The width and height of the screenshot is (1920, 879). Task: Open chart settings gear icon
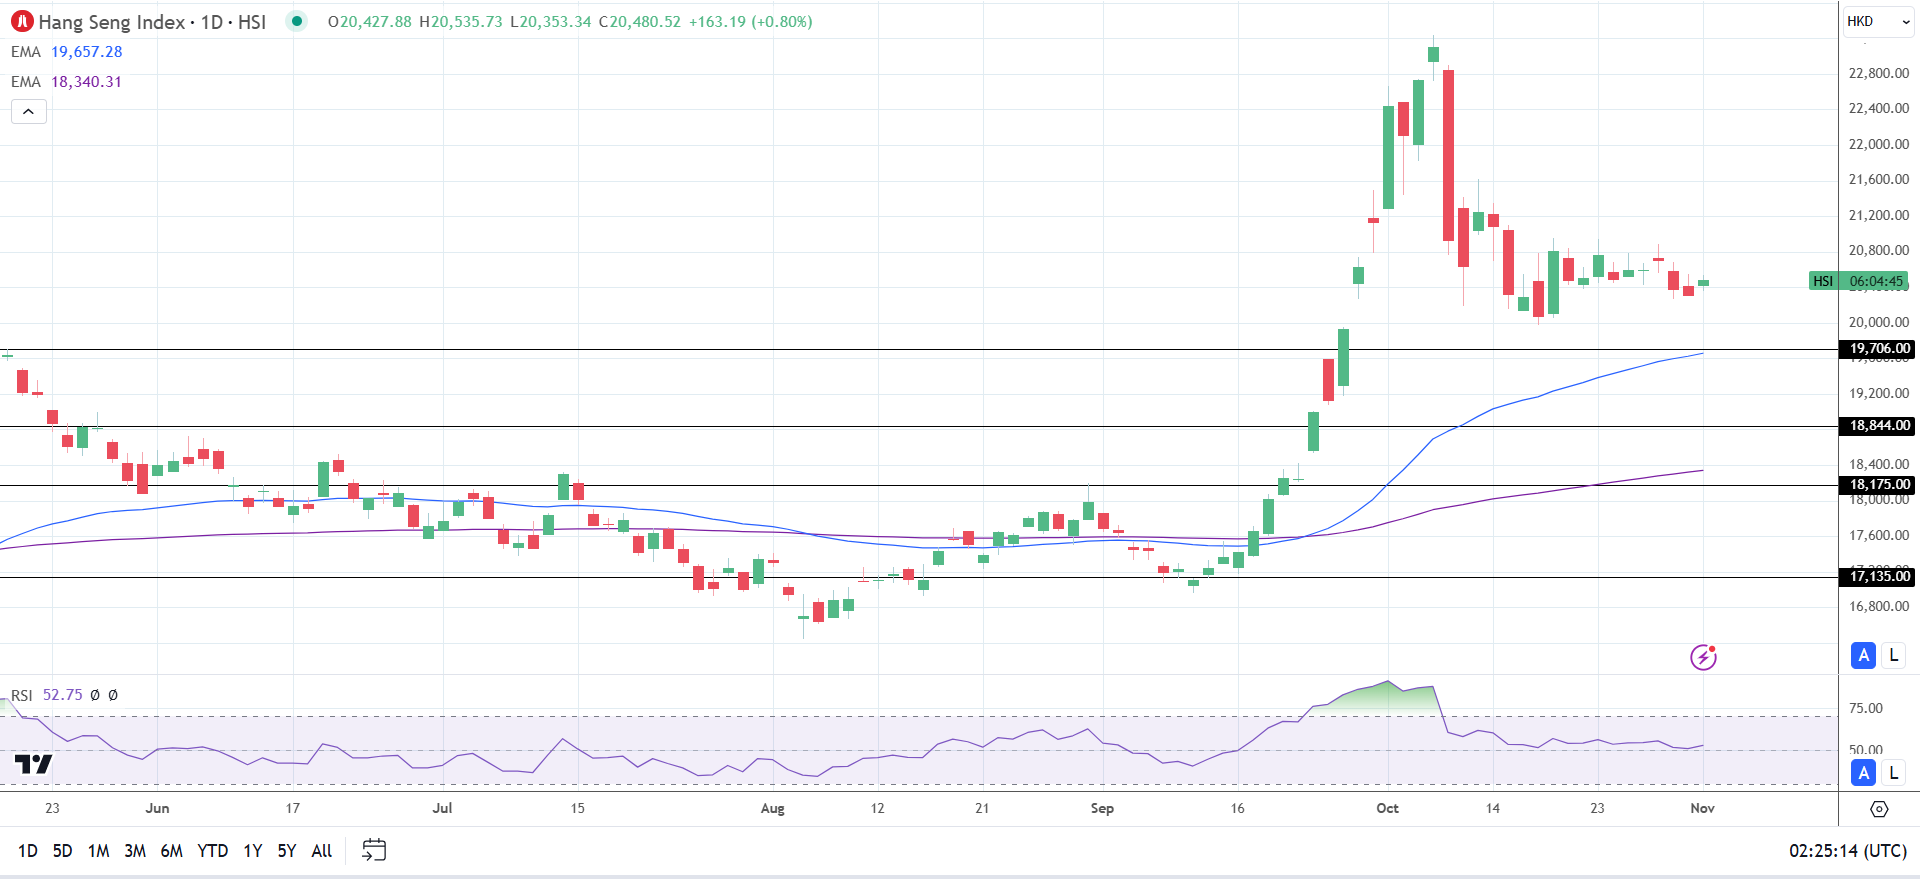[x=1879, y=809]
